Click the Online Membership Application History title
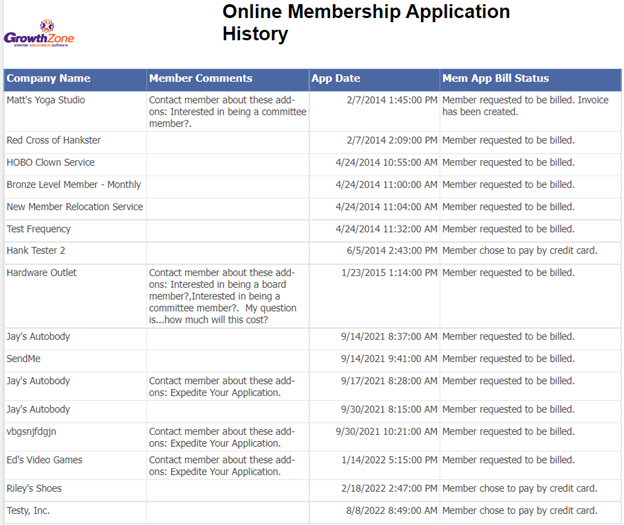Viewport: 624px width, 525px height. click(x=366, y=23)
